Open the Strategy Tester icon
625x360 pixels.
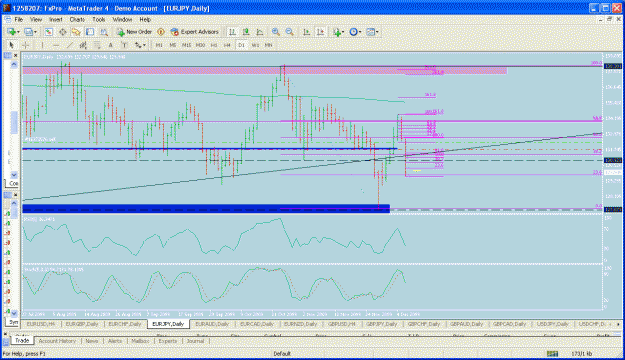click(104, 32)
